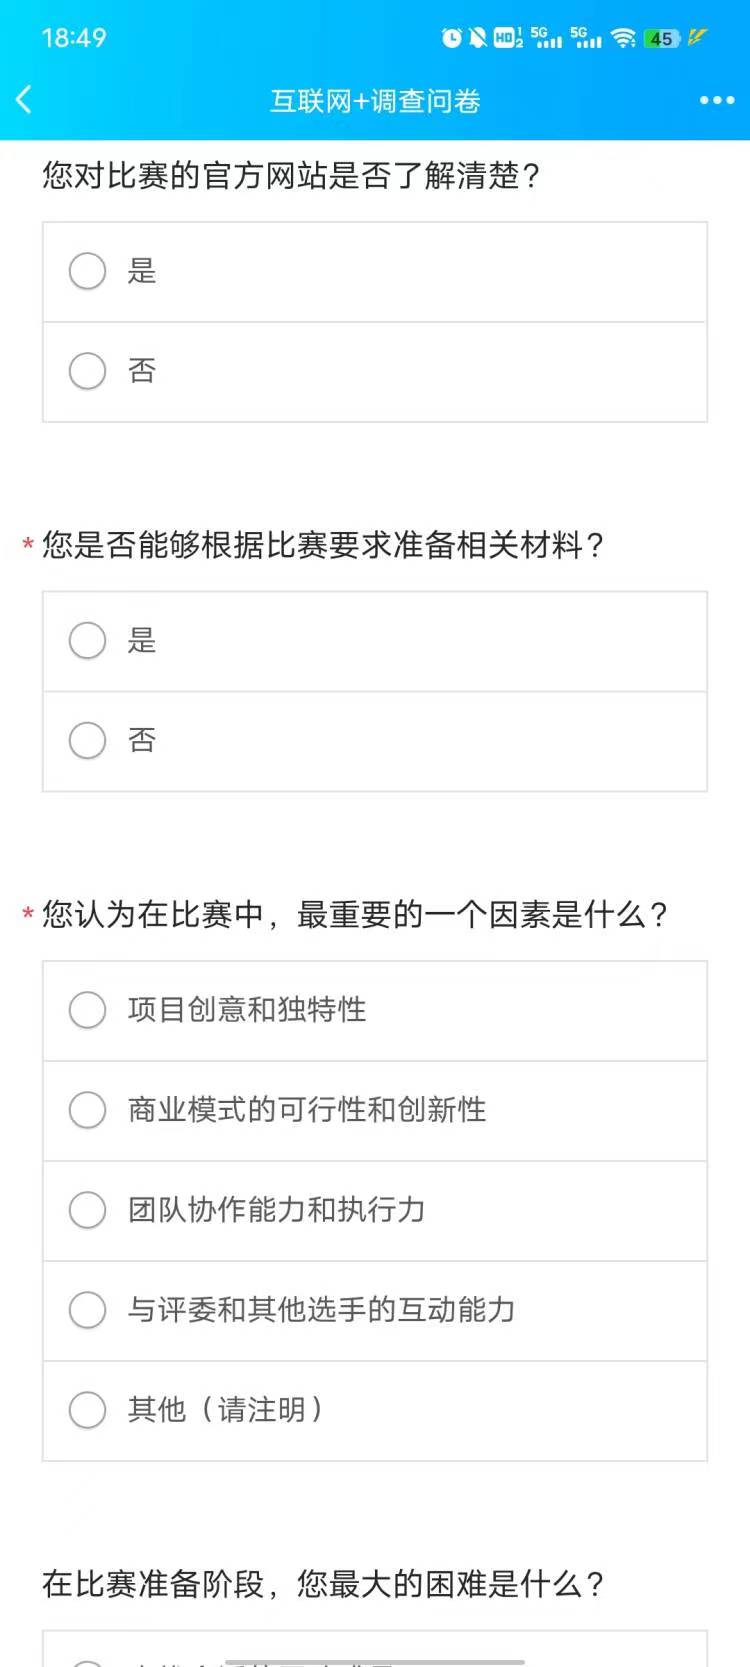Viewport: 750px width, 1667px height.
Task: Tap the HD call status icon
Action: point(507,38)
